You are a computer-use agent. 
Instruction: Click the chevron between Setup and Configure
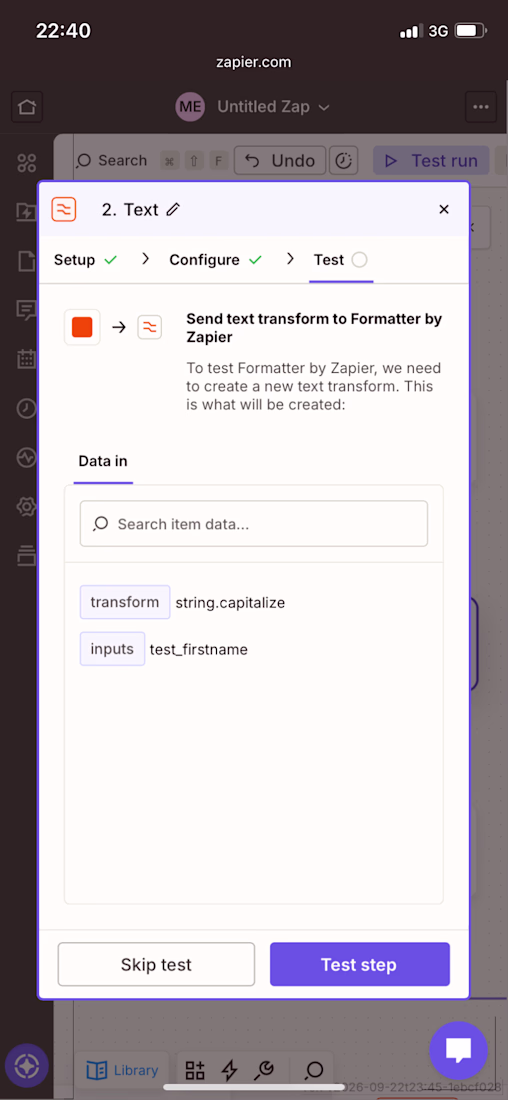(x=145, y=259)
